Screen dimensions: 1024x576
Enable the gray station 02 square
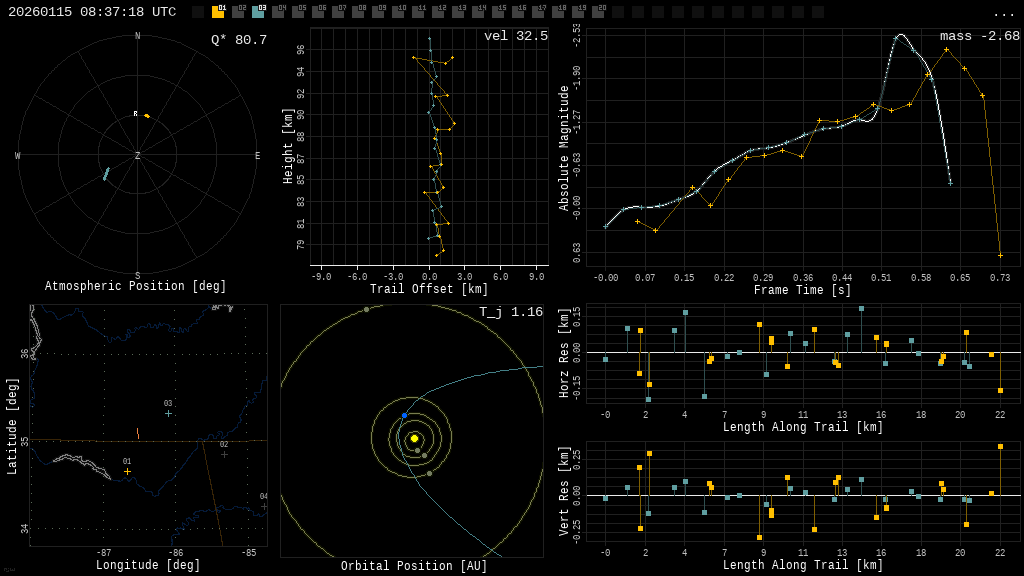point(238,12)
